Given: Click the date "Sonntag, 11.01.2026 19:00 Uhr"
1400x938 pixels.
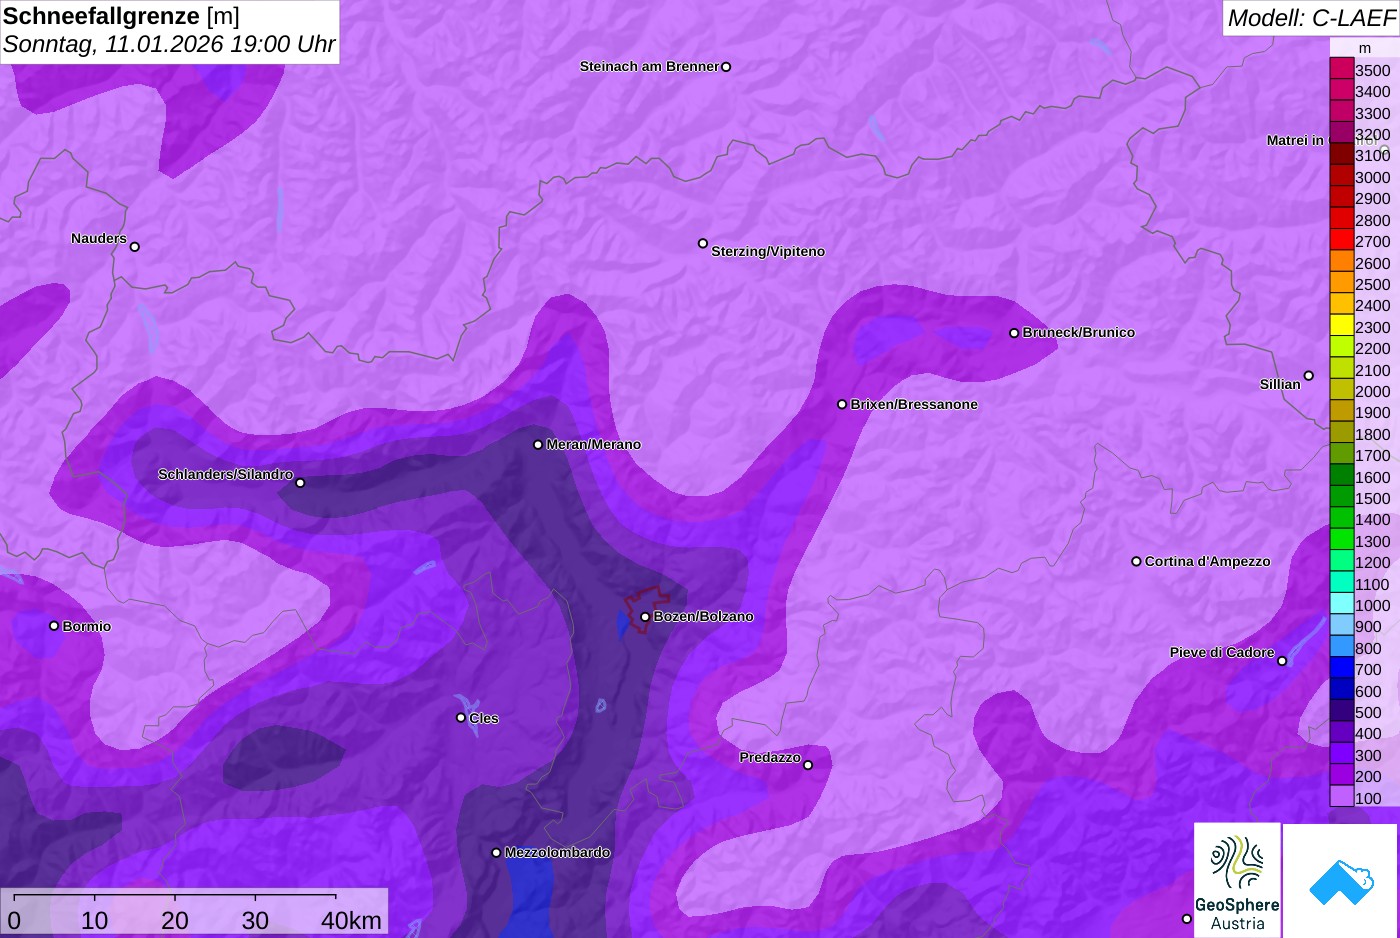Looking at the screenshot, I should [169, 44].
